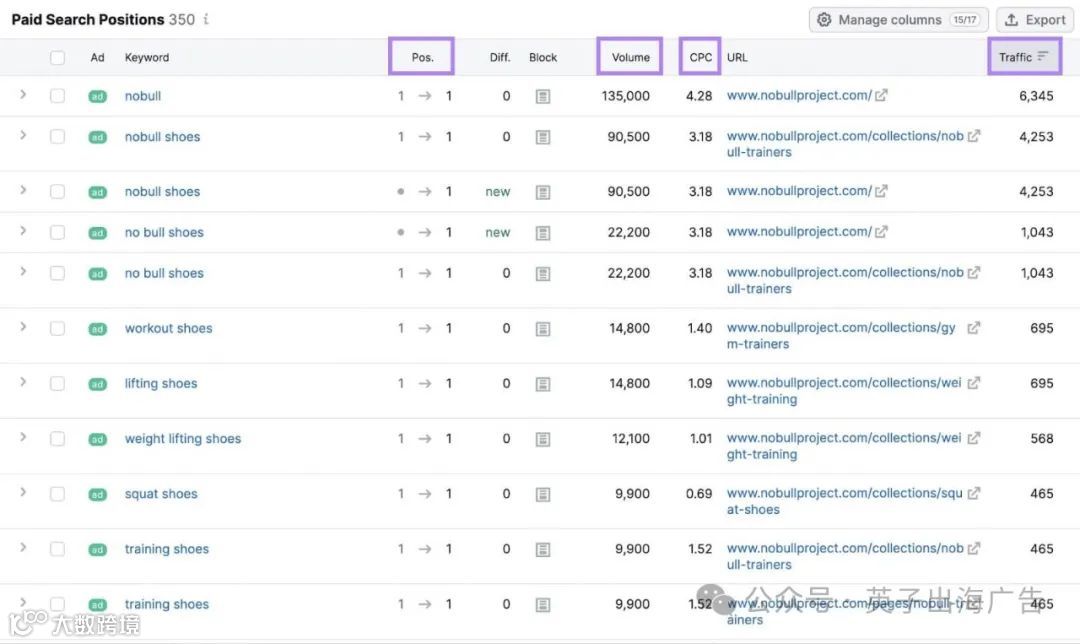The image size is (1080, 644).
Task: Open the gym-trainers collection URL link
Action: click(x=841, y=335)
